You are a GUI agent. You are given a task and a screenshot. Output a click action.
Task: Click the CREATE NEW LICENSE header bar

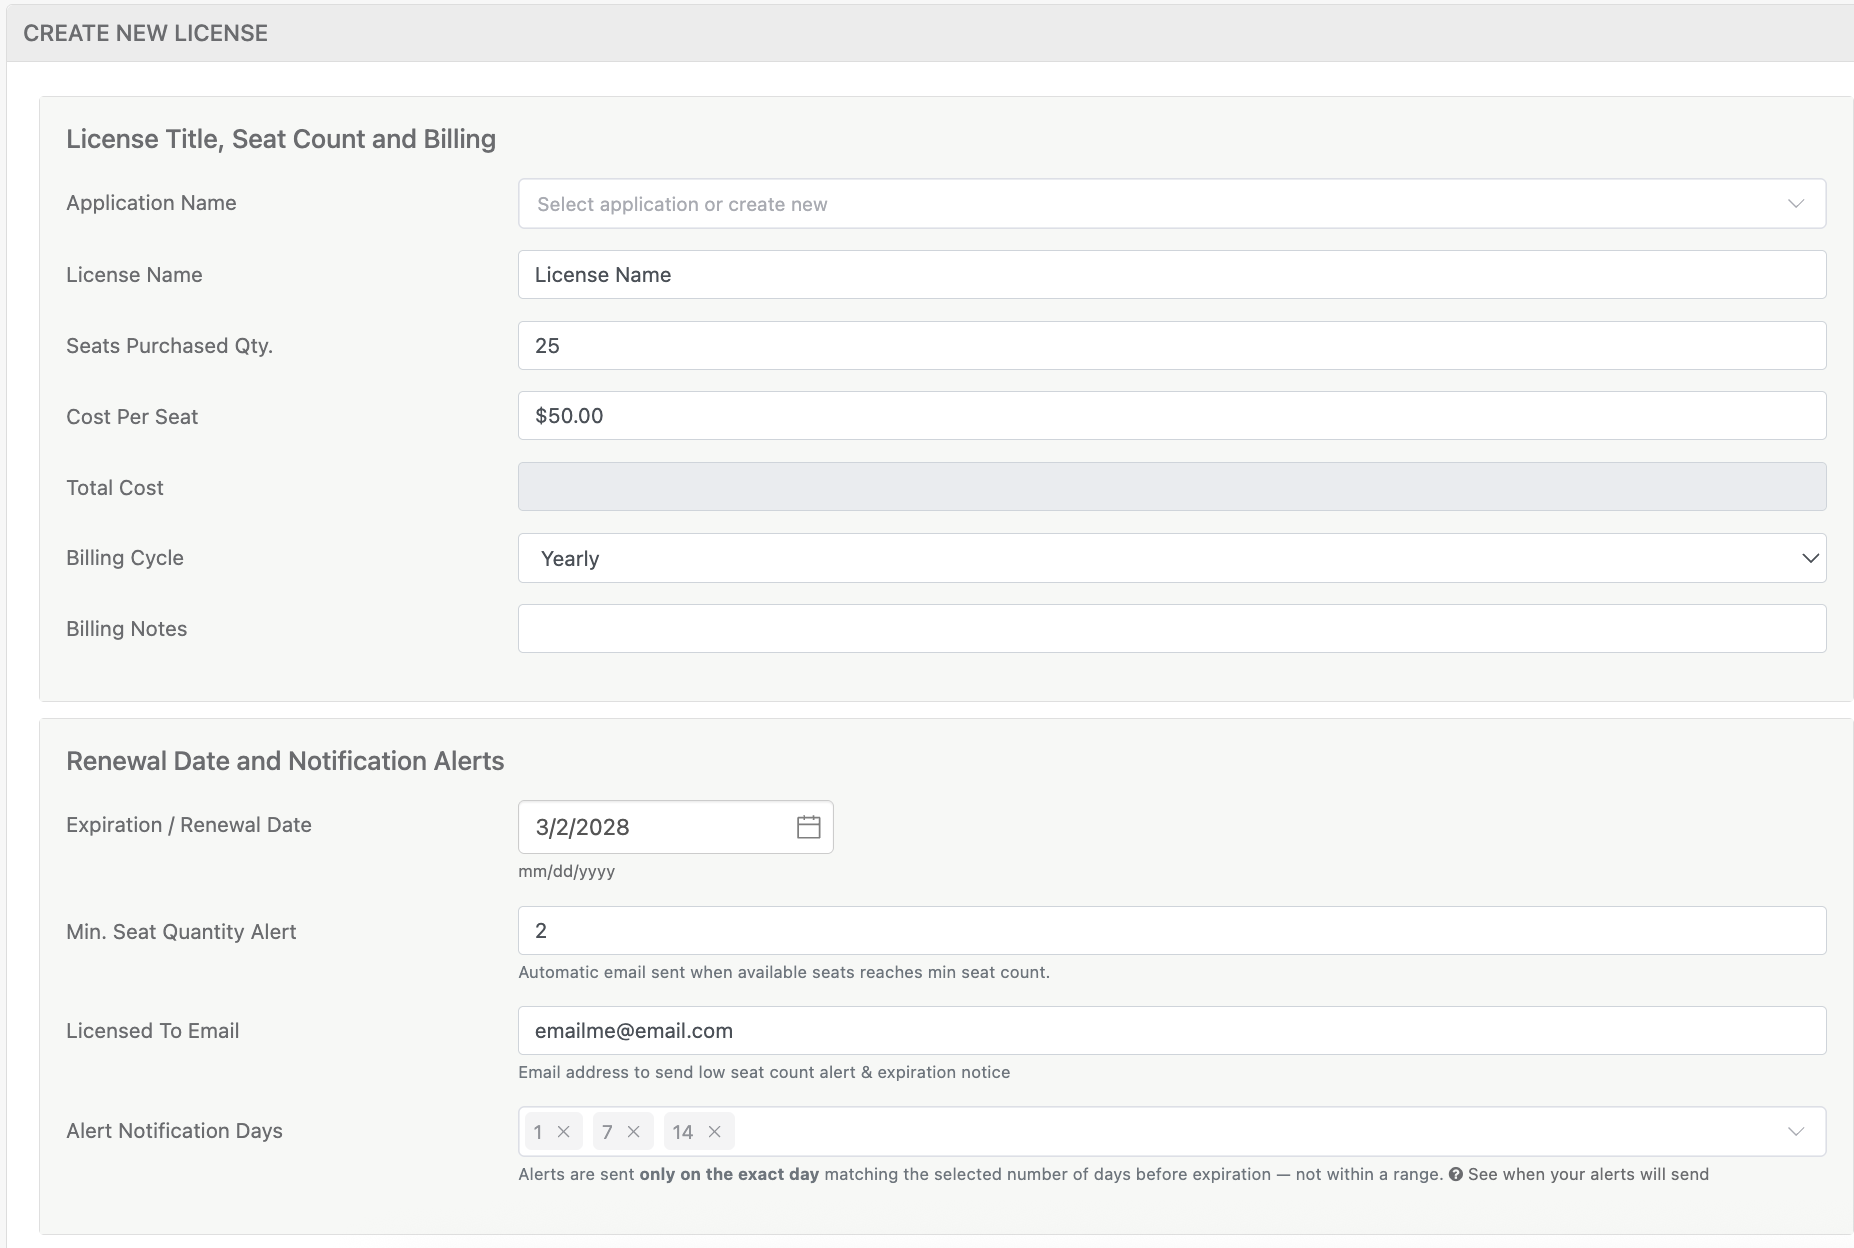click(144, 32)
